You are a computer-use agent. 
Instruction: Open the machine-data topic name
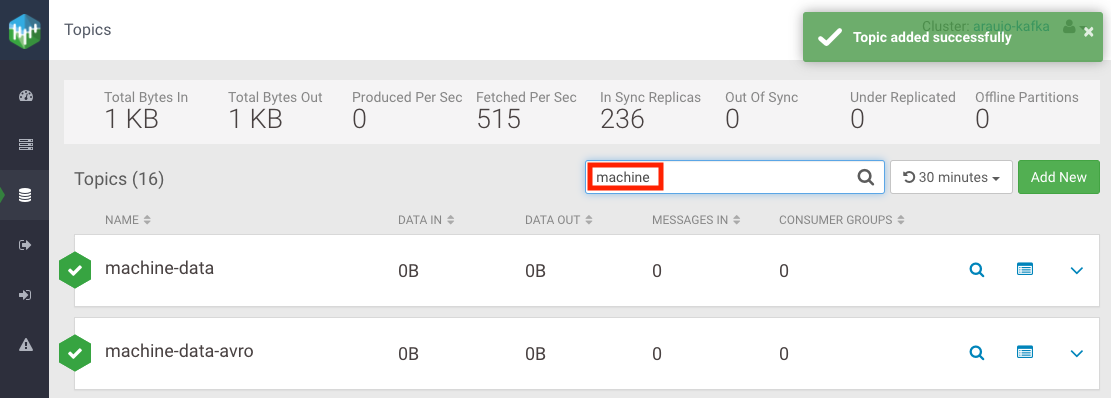[x=159, y=268]
